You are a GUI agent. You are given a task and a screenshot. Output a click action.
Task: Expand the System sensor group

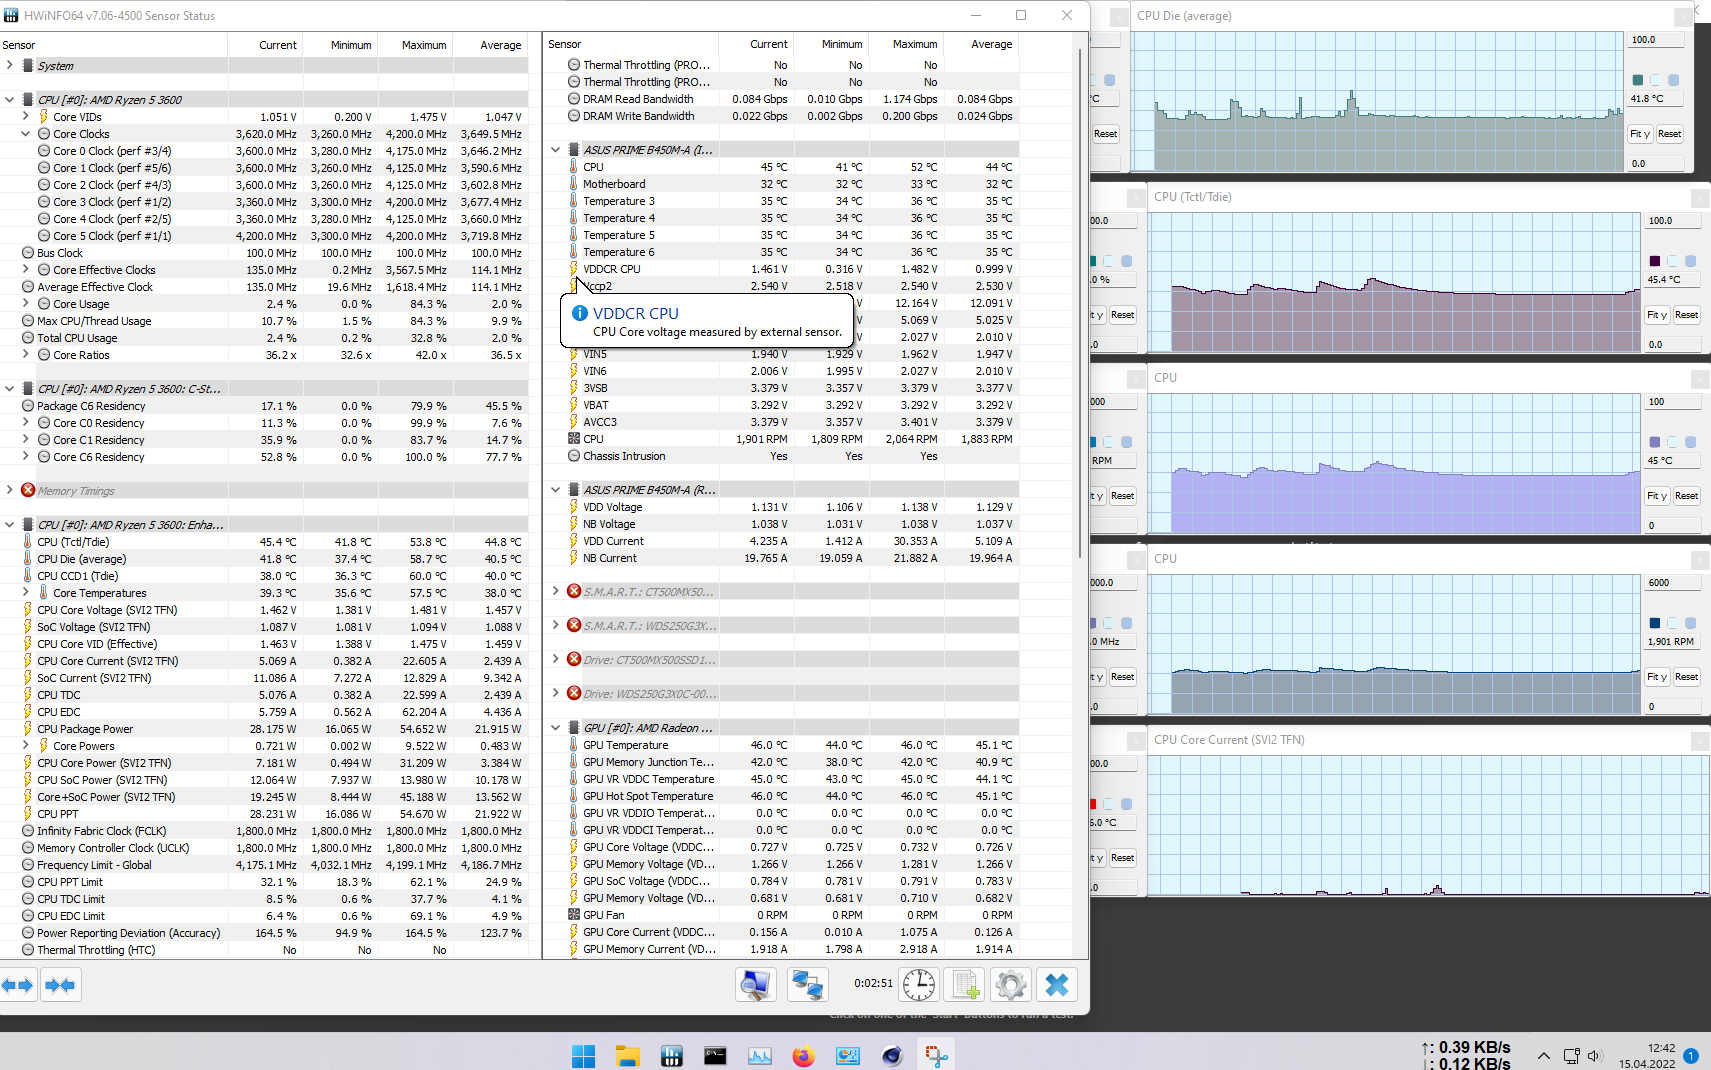(x=9, y=65)
